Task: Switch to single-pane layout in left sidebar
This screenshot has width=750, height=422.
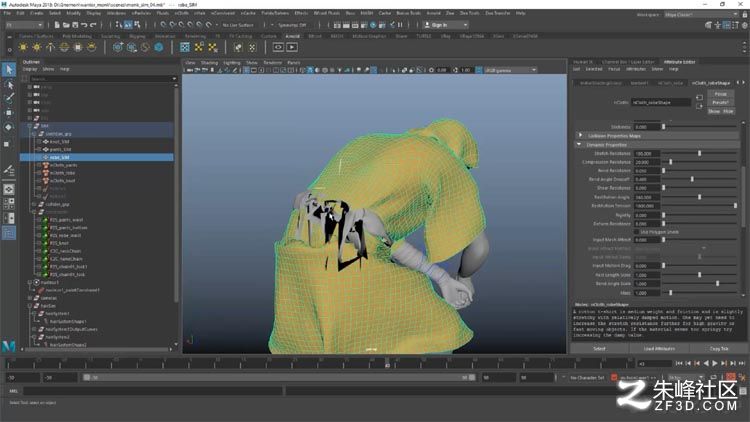Action: click(x=9, y=189)
